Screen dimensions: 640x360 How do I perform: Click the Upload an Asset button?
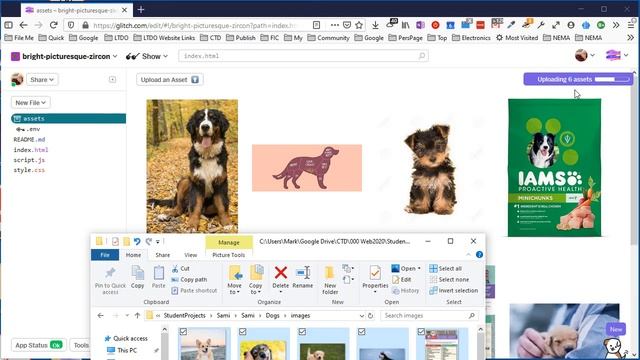(x=169, y=80)
